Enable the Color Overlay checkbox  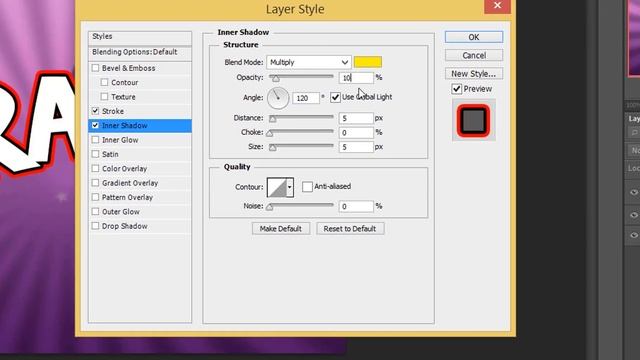click(96, 169)
